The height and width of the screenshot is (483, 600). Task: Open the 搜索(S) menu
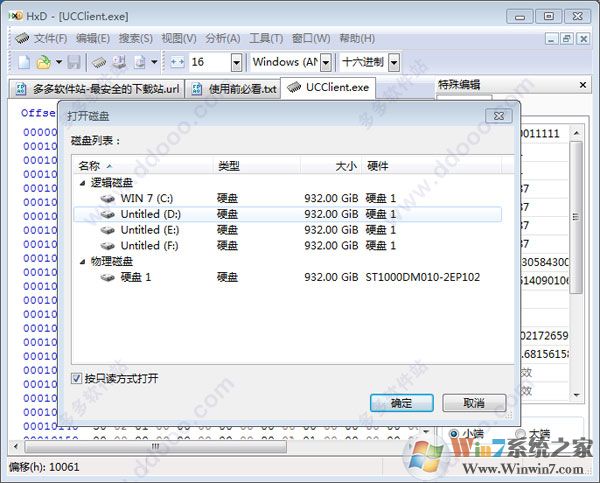click(135, 39)
